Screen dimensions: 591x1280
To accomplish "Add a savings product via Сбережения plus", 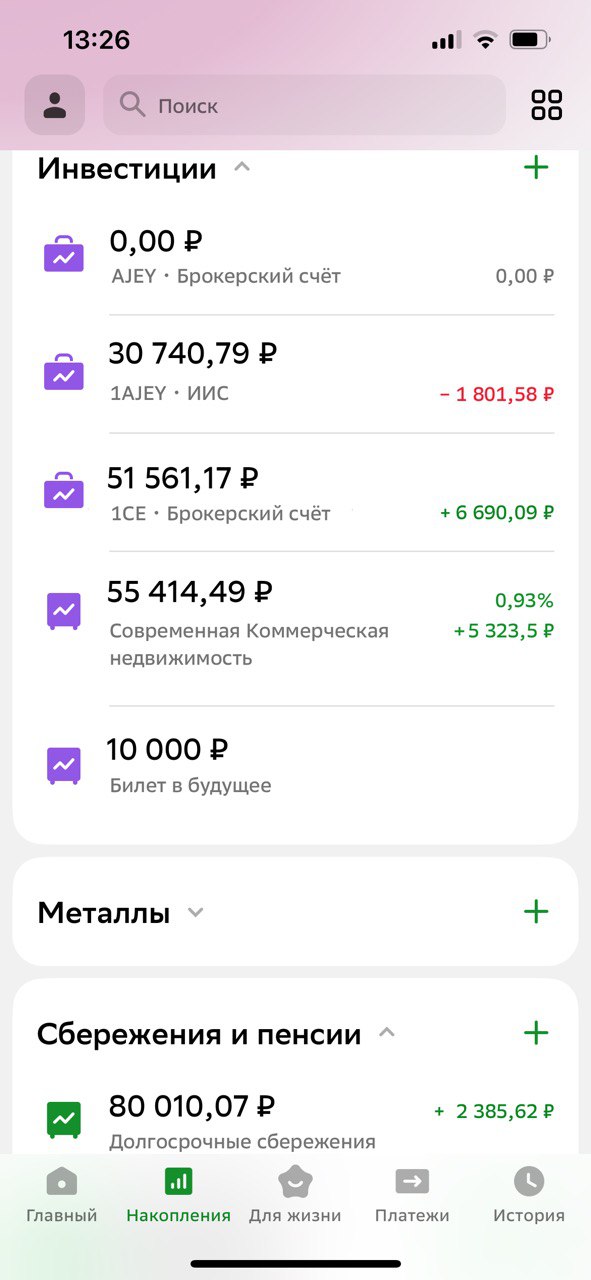I will [x=536, y=1031].
